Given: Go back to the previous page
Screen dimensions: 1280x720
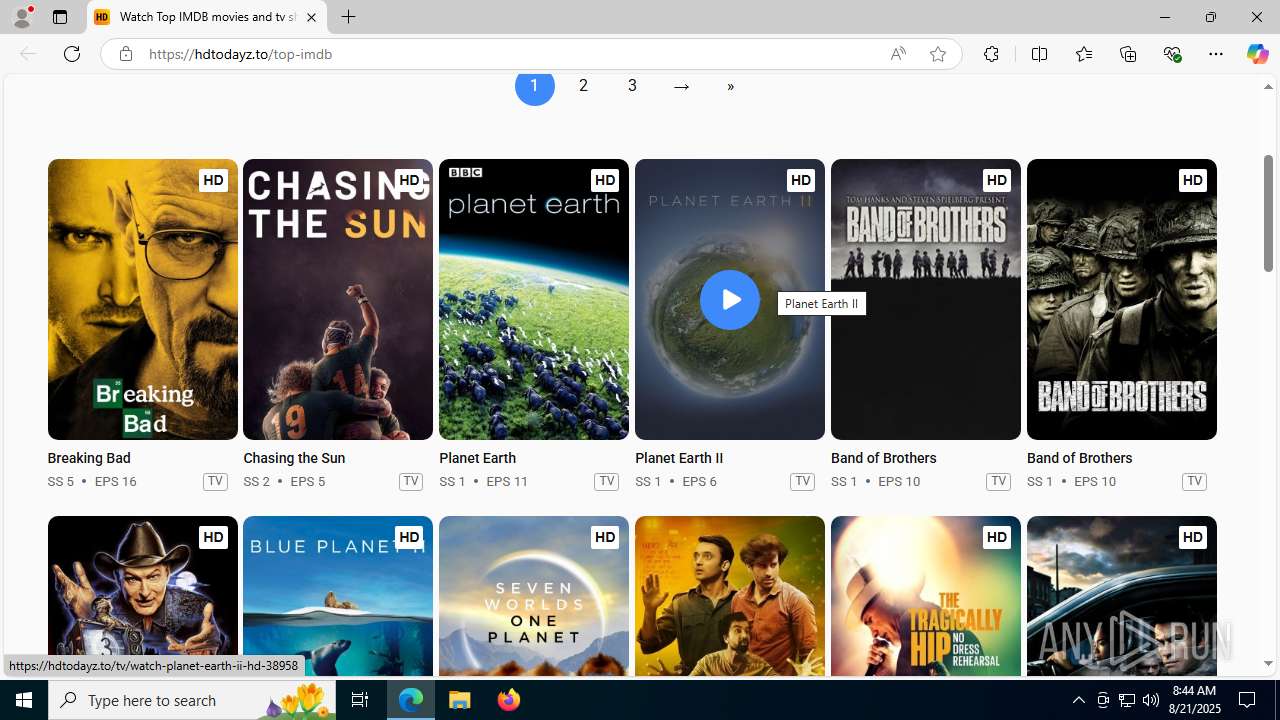Looking at the screenshot, I should point(28,54).
